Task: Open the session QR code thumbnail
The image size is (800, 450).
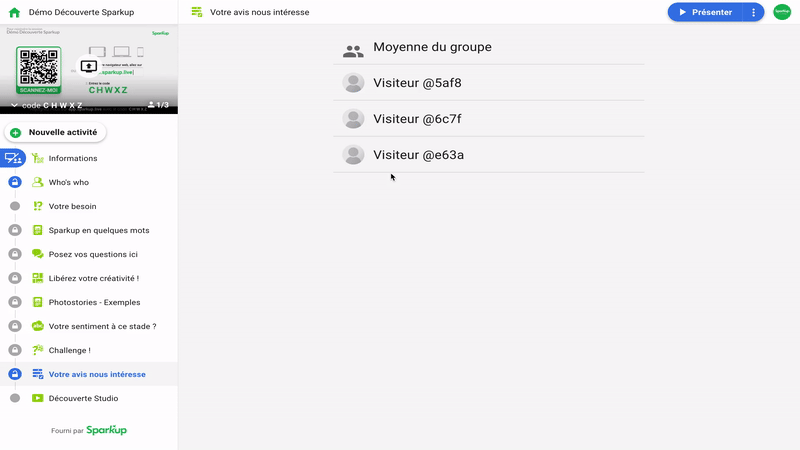Action: [x=38, y=70]
